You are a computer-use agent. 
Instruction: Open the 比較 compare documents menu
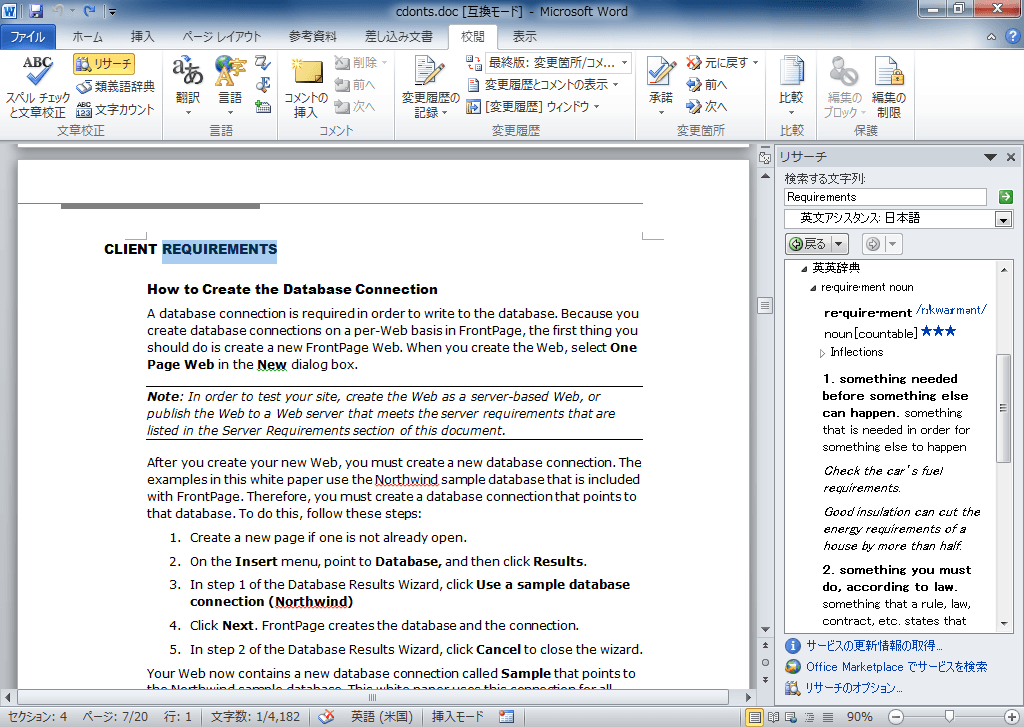click(x=791, y=88)
